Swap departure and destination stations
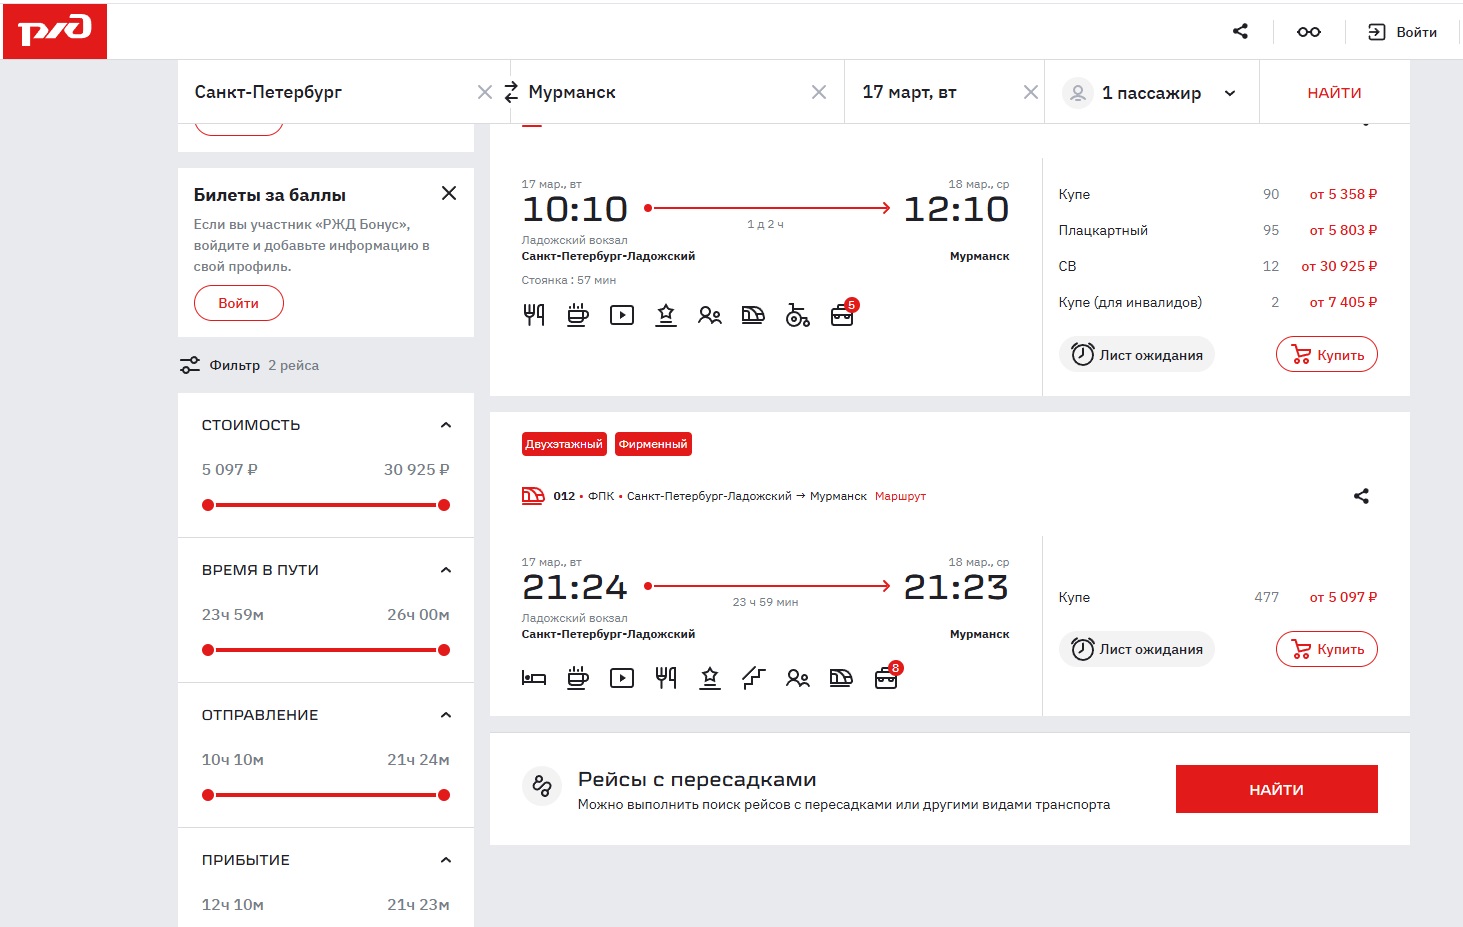1463x927 pixels. click(x=511, y=92)
